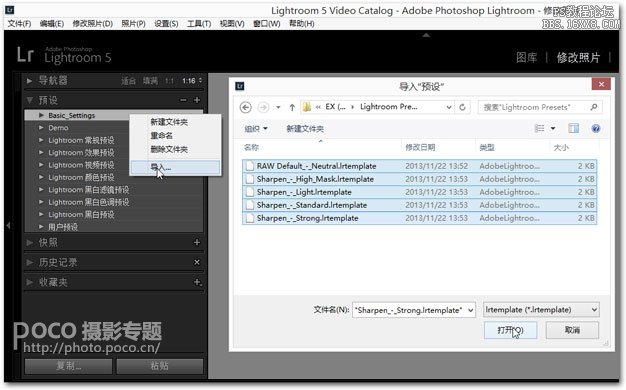626x390 pixels.
Task: Expand the 用户预设 folder
Action: pyautogui.click(x=41, y=227)
